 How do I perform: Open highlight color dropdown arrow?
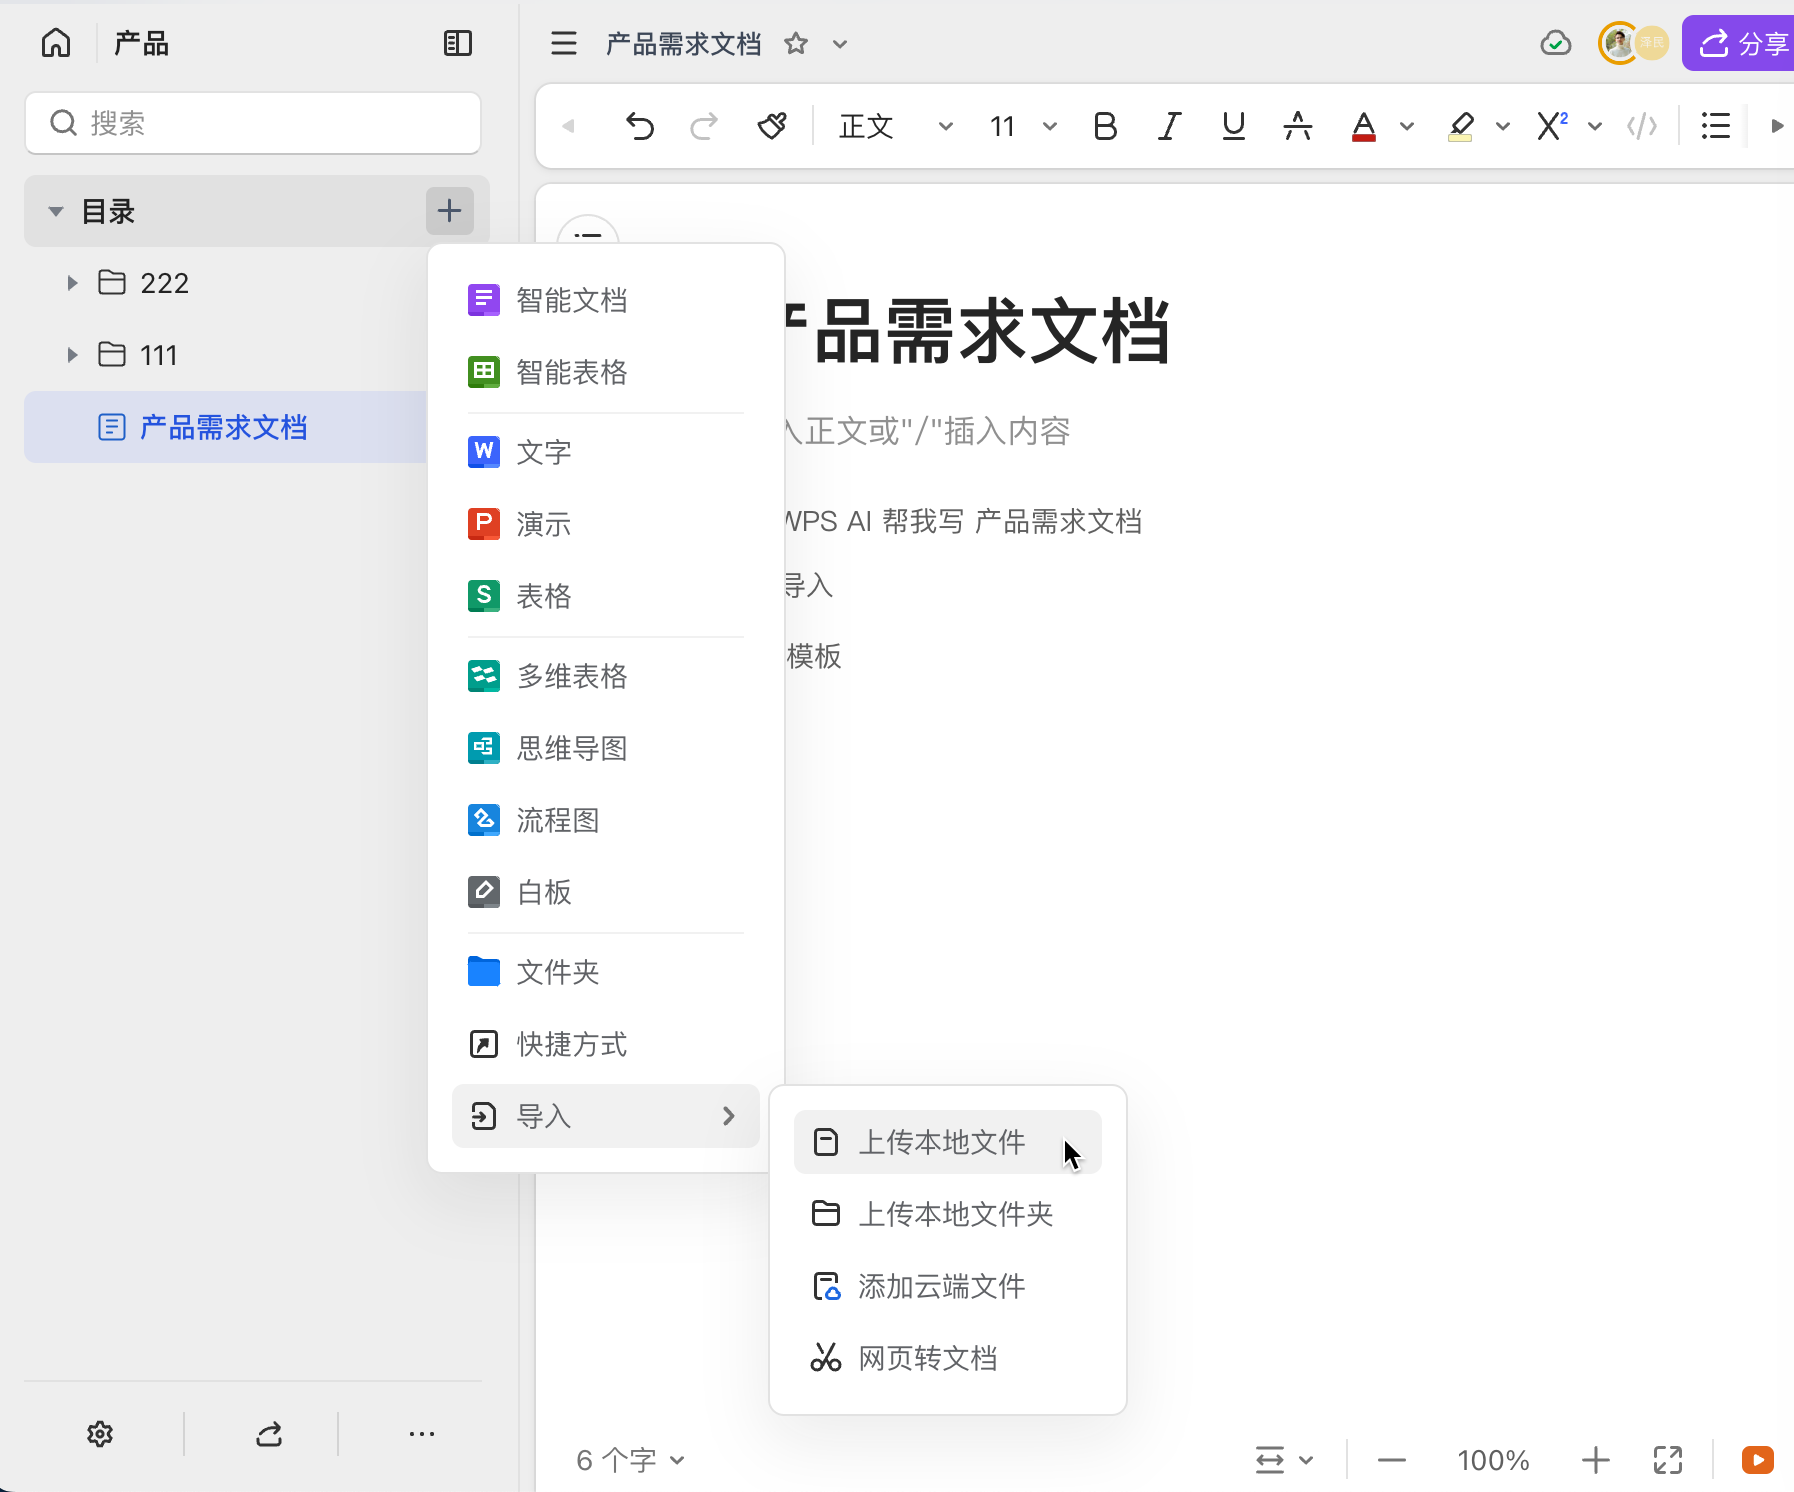point(1503,126)
